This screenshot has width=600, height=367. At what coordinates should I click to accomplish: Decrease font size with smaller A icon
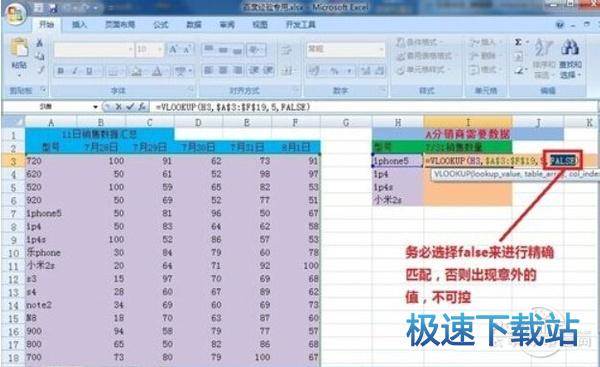(x=187, y=49)
